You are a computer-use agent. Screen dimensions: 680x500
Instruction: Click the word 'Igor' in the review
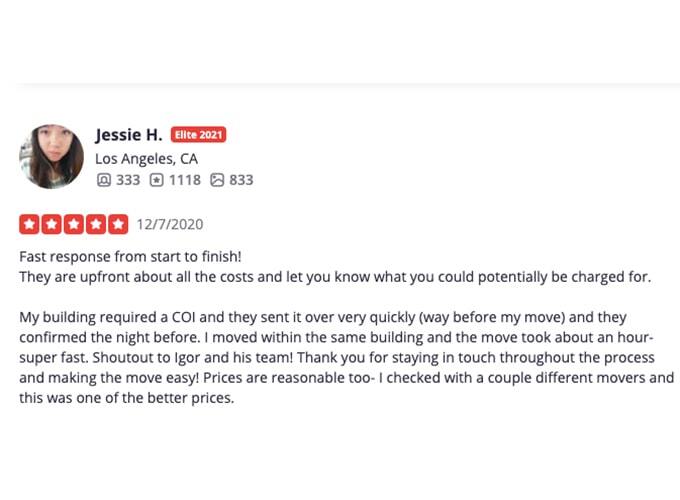click(x=187, y=358)
